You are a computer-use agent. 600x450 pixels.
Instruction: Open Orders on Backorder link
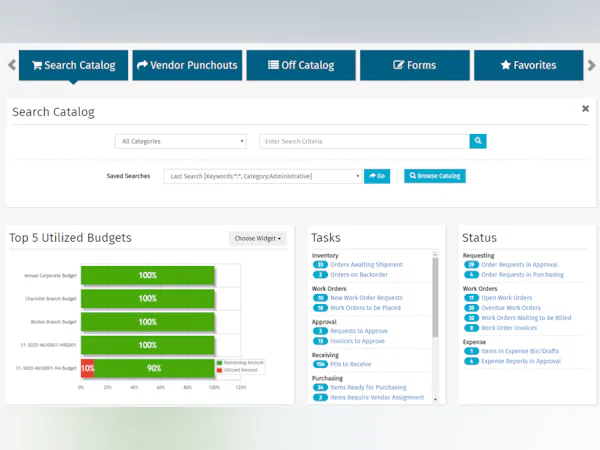pos(359,274)
